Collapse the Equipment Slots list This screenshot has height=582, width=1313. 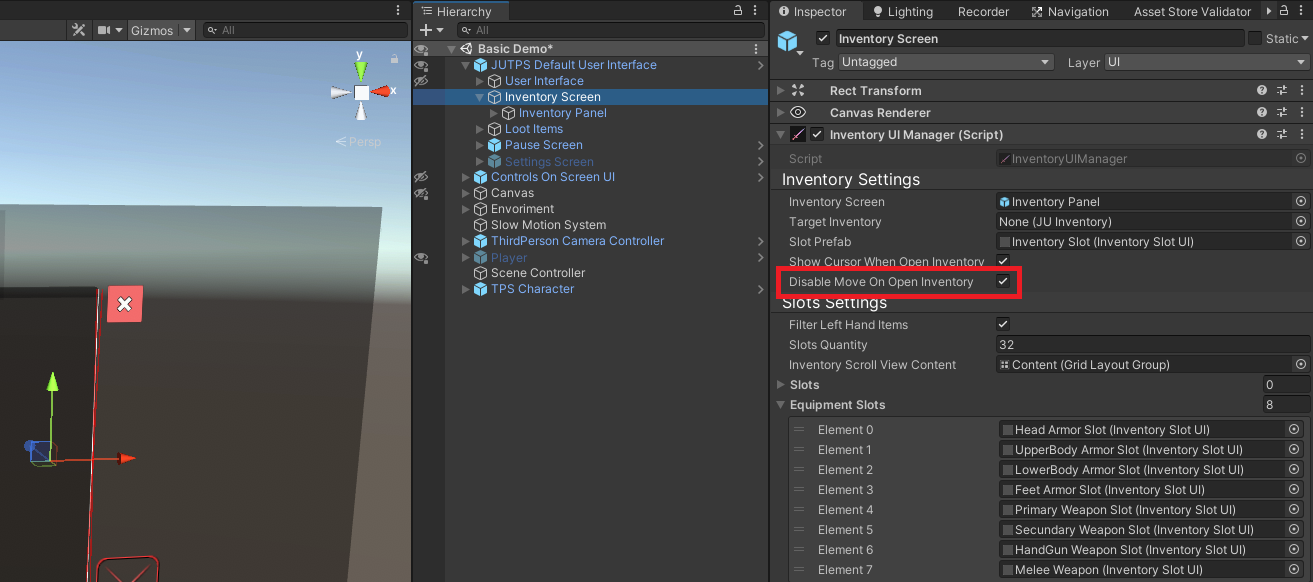[x=781, y=405]
